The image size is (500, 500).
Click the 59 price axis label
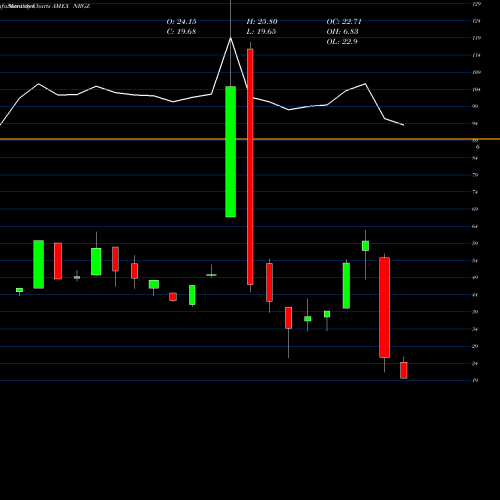[475, 243]
